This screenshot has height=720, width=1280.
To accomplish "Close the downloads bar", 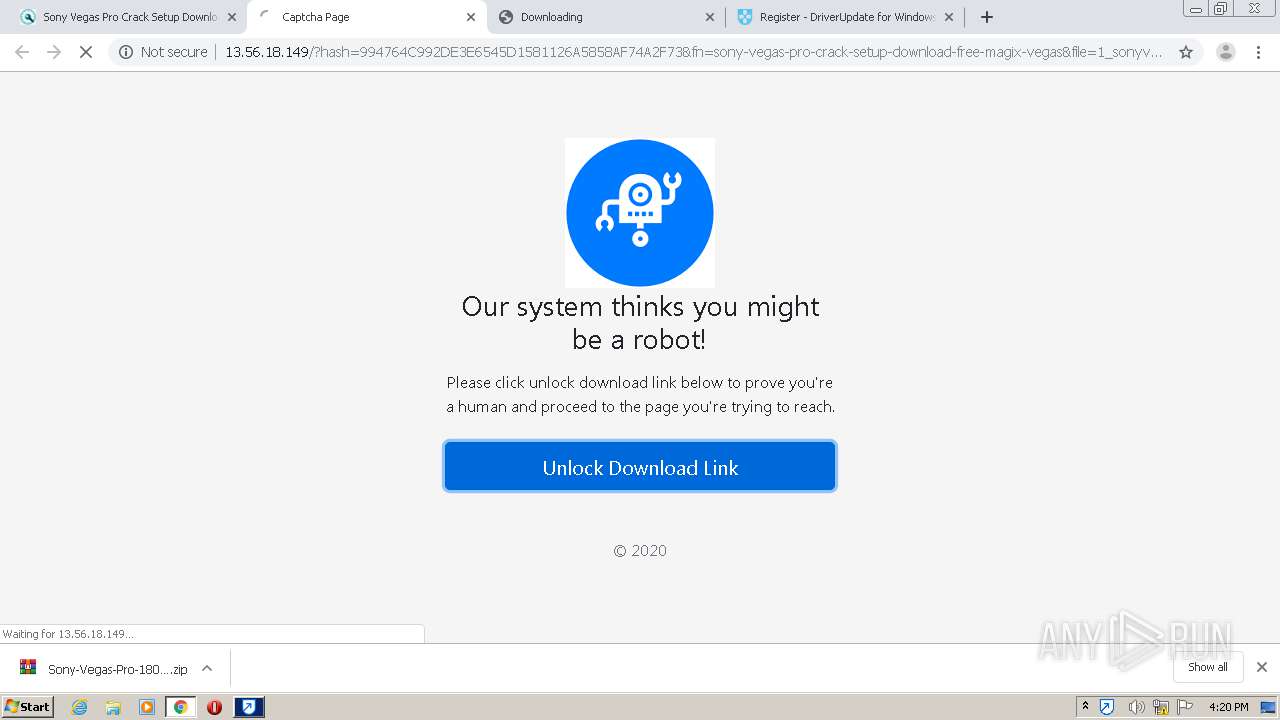I will click(1262, 667).
